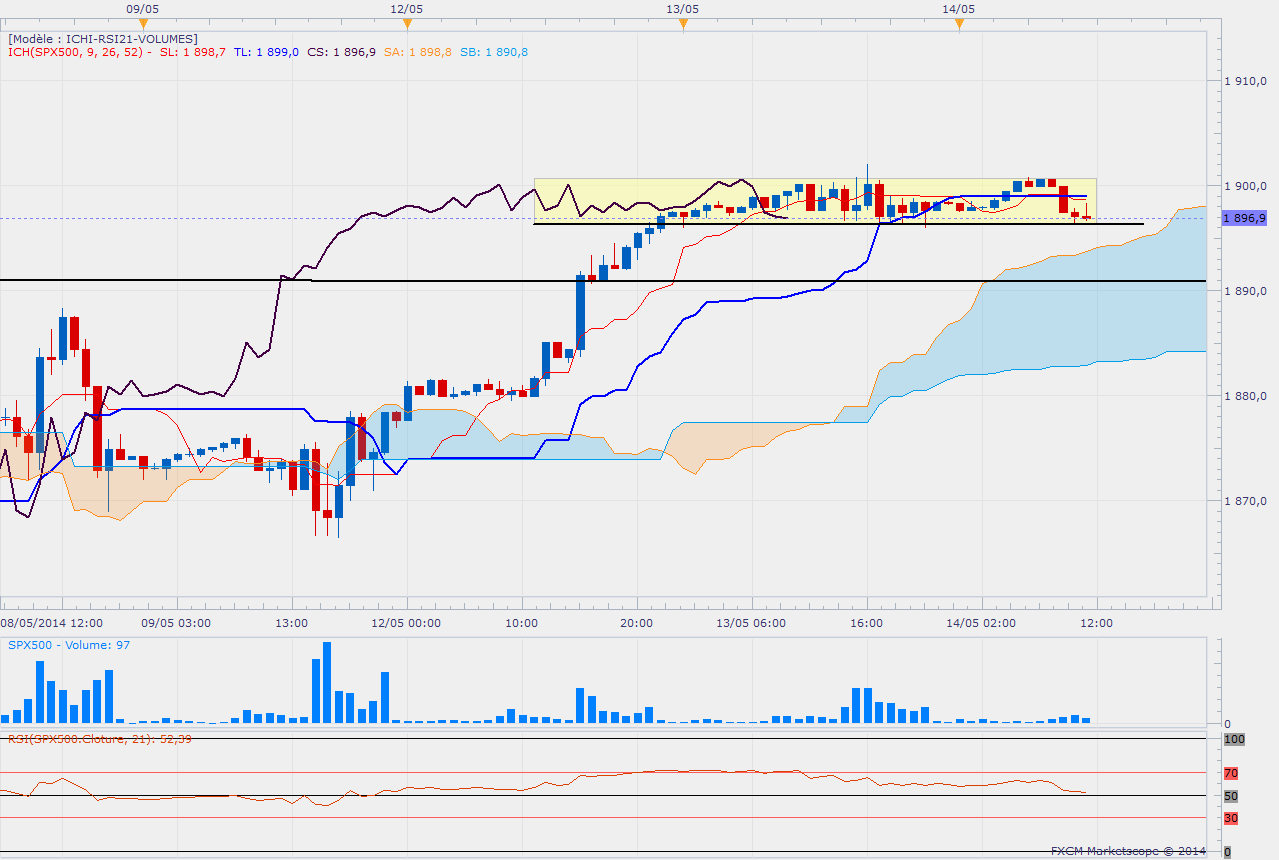Click the current price tag 1 896,9

[x=1245, y=217]
